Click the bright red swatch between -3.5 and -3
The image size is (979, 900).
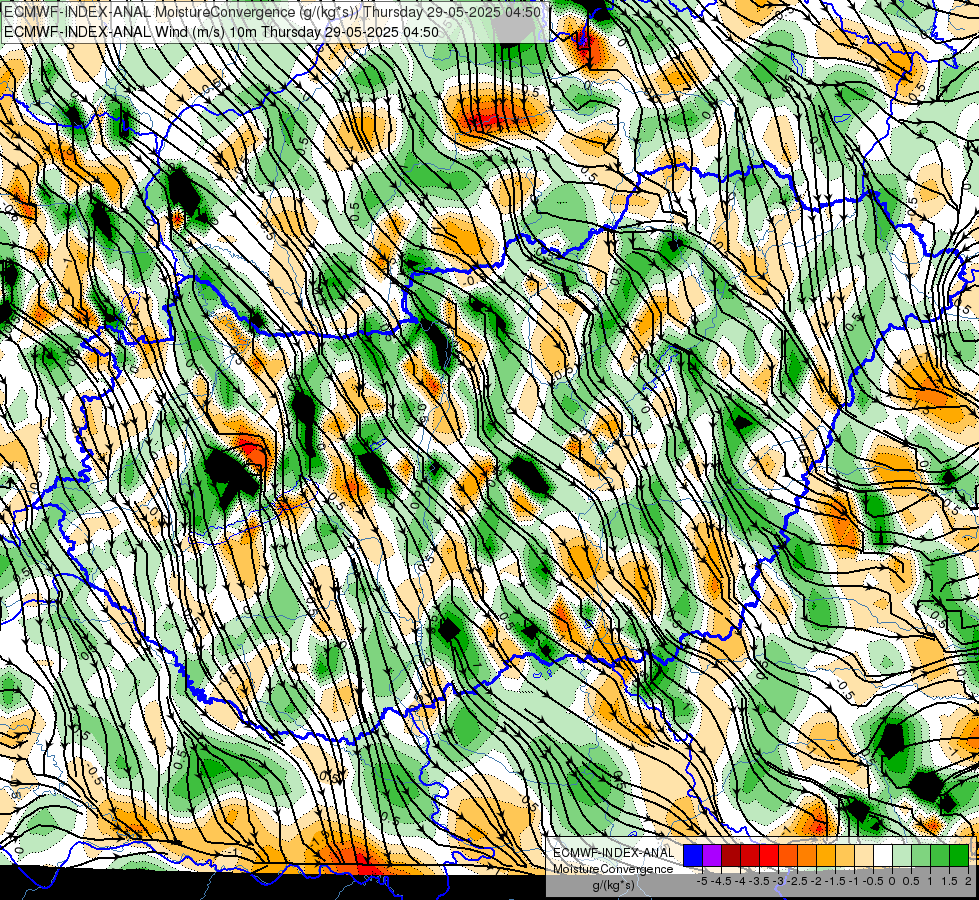(769, 855)
